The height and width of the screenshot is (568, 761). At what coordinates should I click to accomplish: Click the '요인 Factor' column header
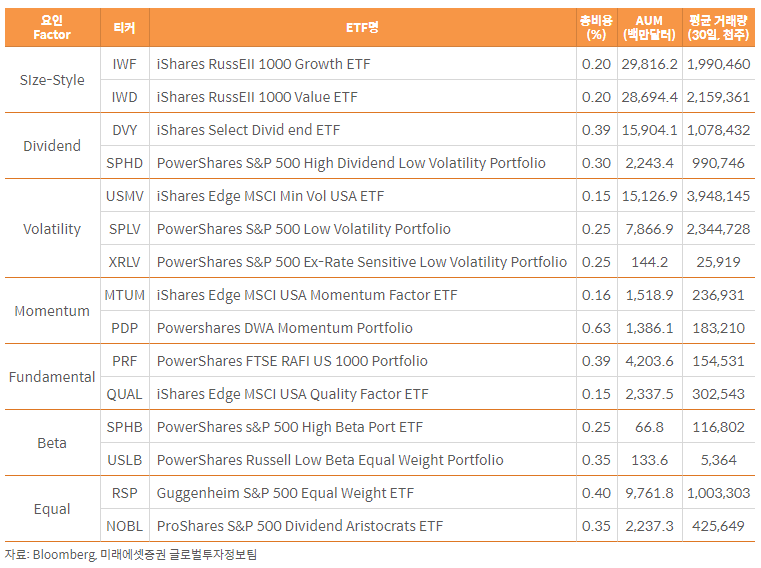click(x=52, y=28)
